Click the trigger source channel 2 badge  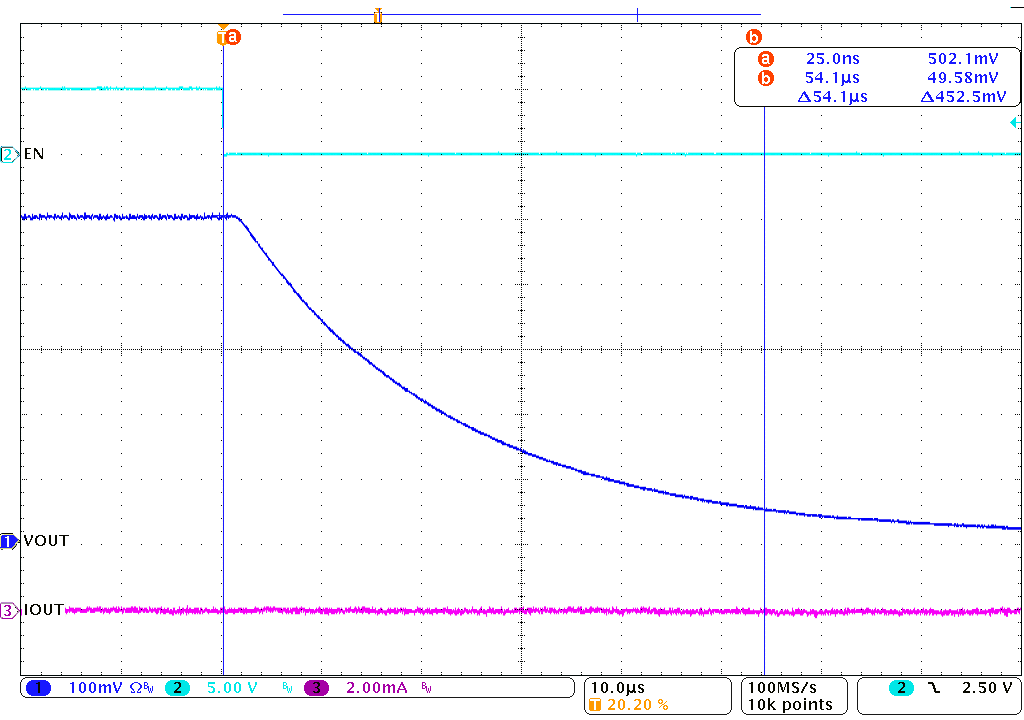click(x=901, y=688)
